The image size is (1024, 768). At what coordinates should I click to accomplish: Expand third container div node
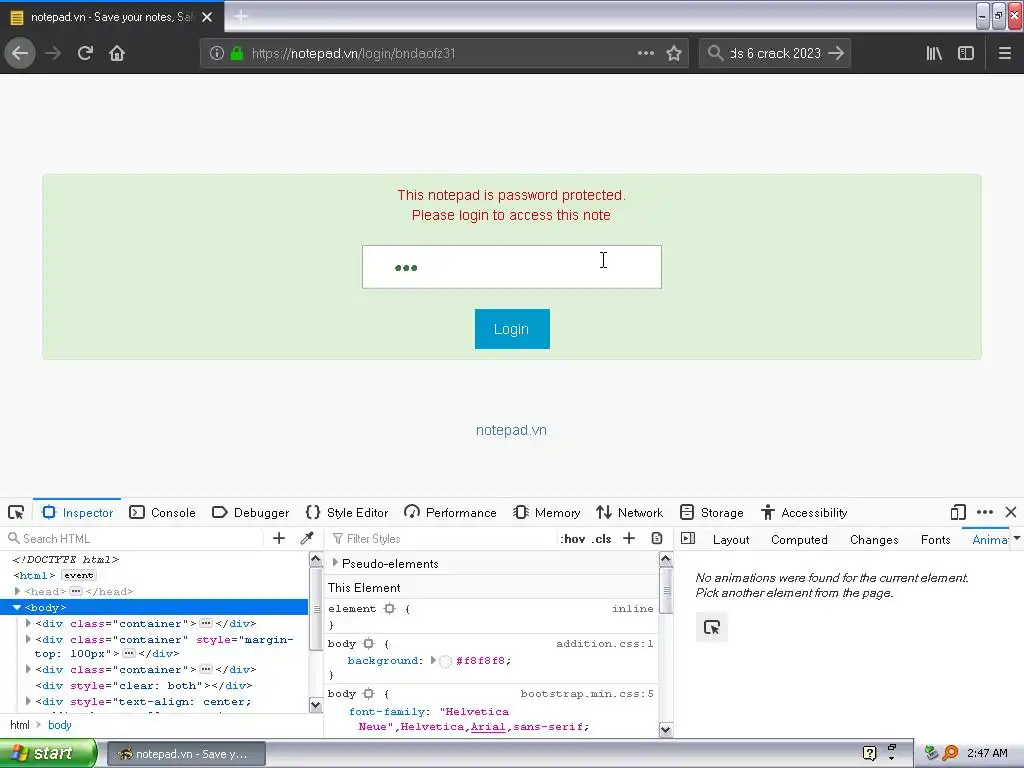tap(28, 669)
